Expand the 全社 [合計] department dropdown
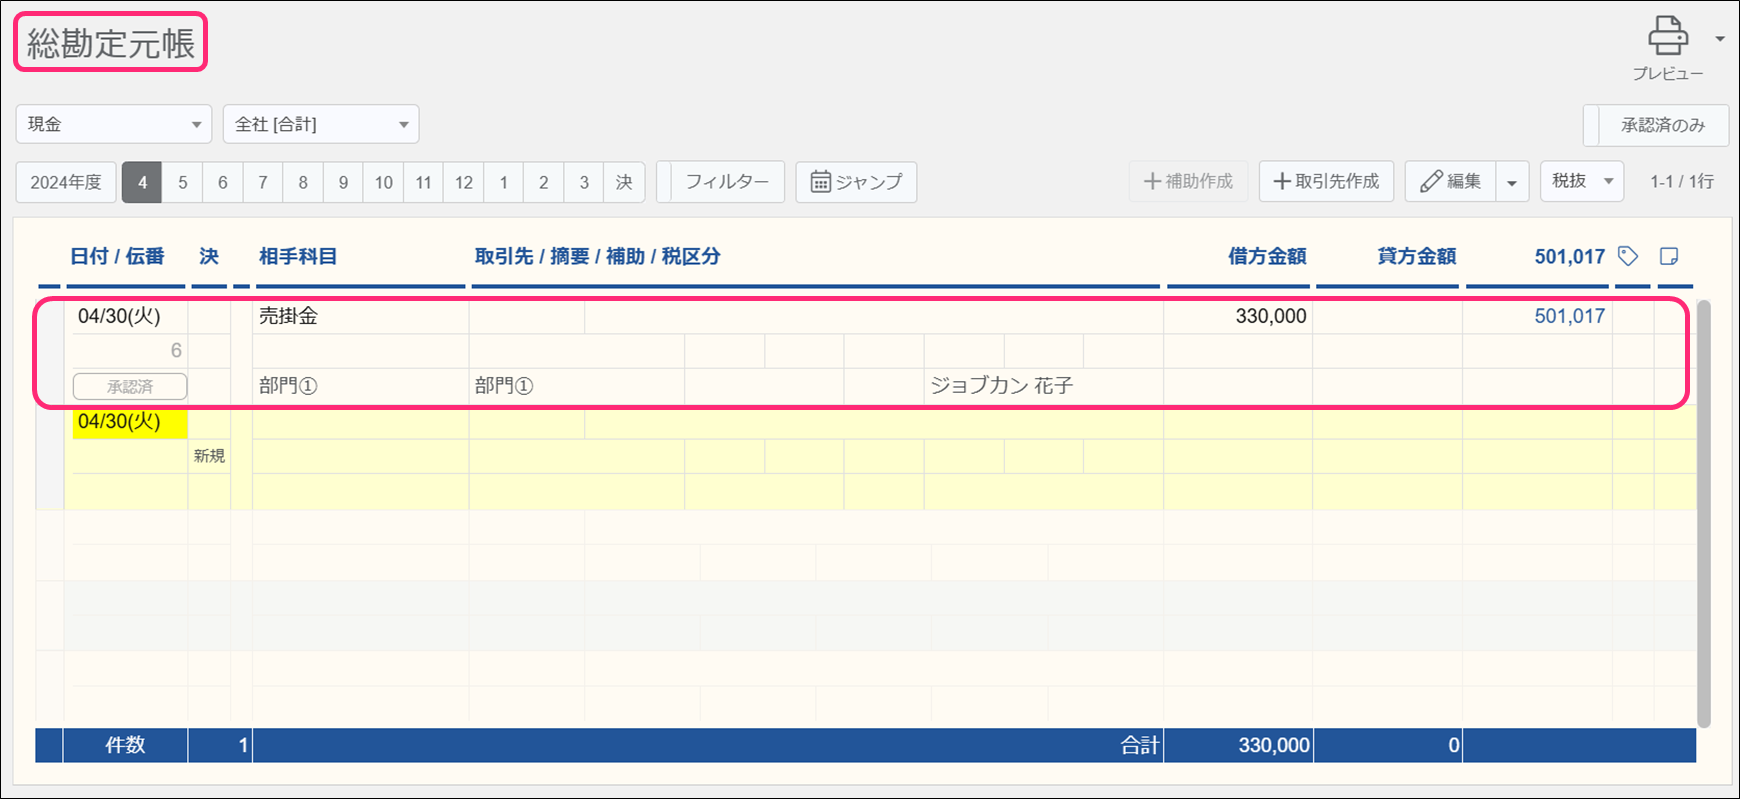Viewport: 1740px width, 799px height. [x=321, y=124]
